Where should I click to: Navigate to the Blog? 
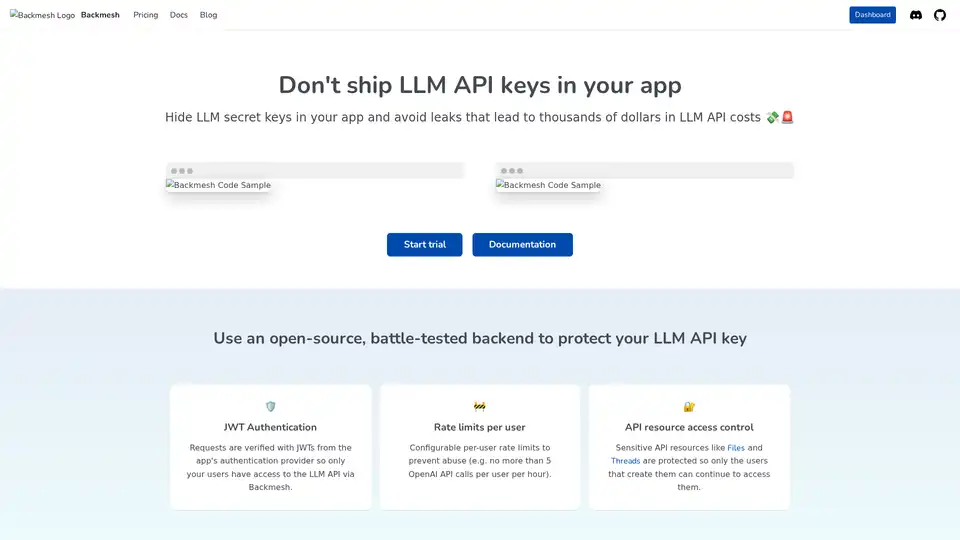pyautogui.click(x=208, y=15)
